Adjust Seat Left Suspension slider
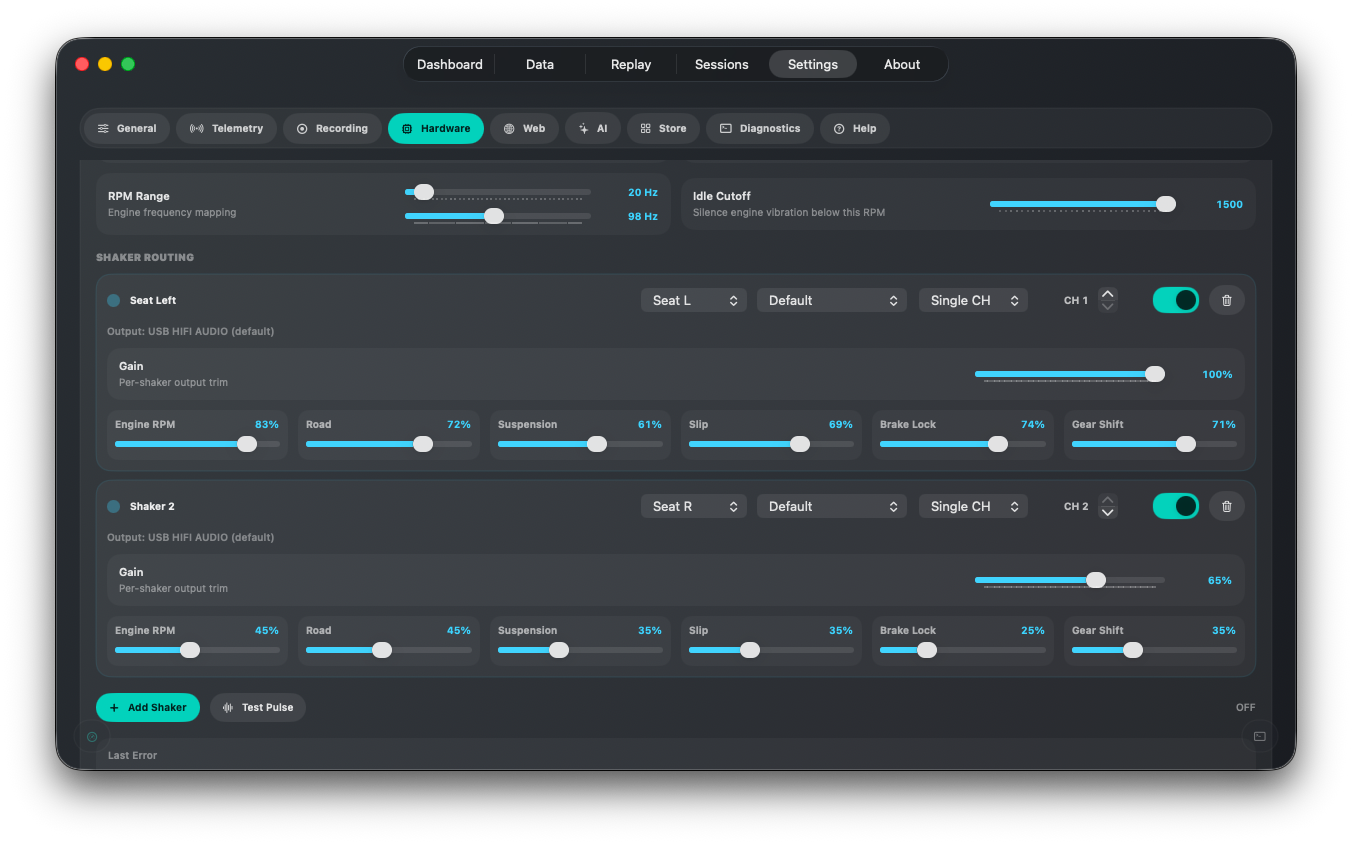The width and height of the screenshot is (1352, 844). (580, 444)
